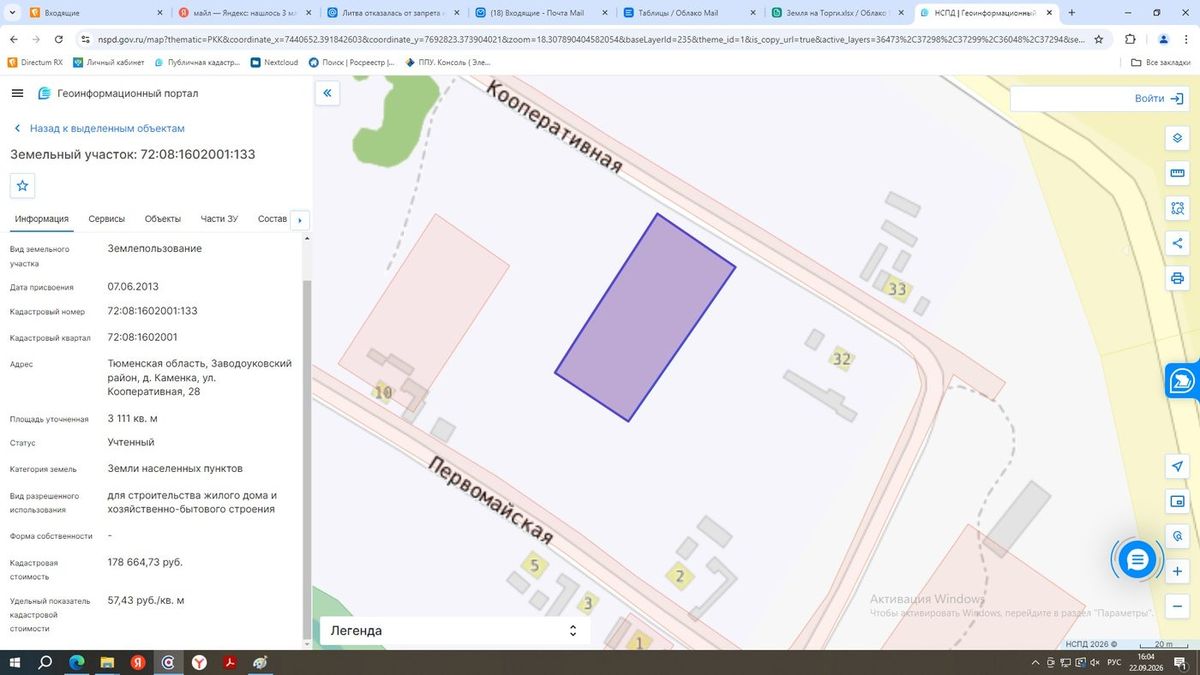Expand the Легенда panel
This screenshot has width=1200, height=675.
tap(455, 631)
